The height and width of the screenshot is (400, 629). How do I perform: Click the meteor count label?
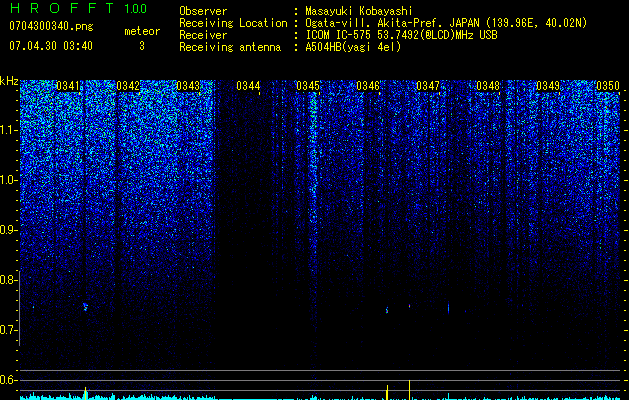click(142, 31)
